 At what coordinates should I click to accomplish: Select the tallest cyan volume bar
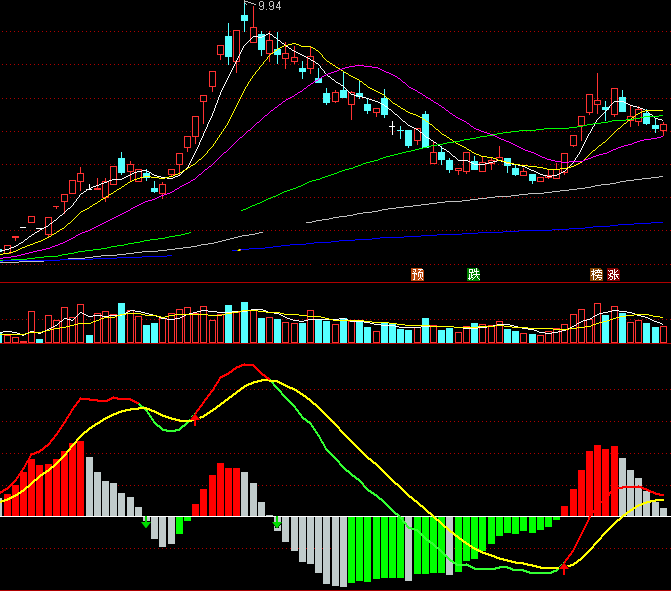(244, 322)
